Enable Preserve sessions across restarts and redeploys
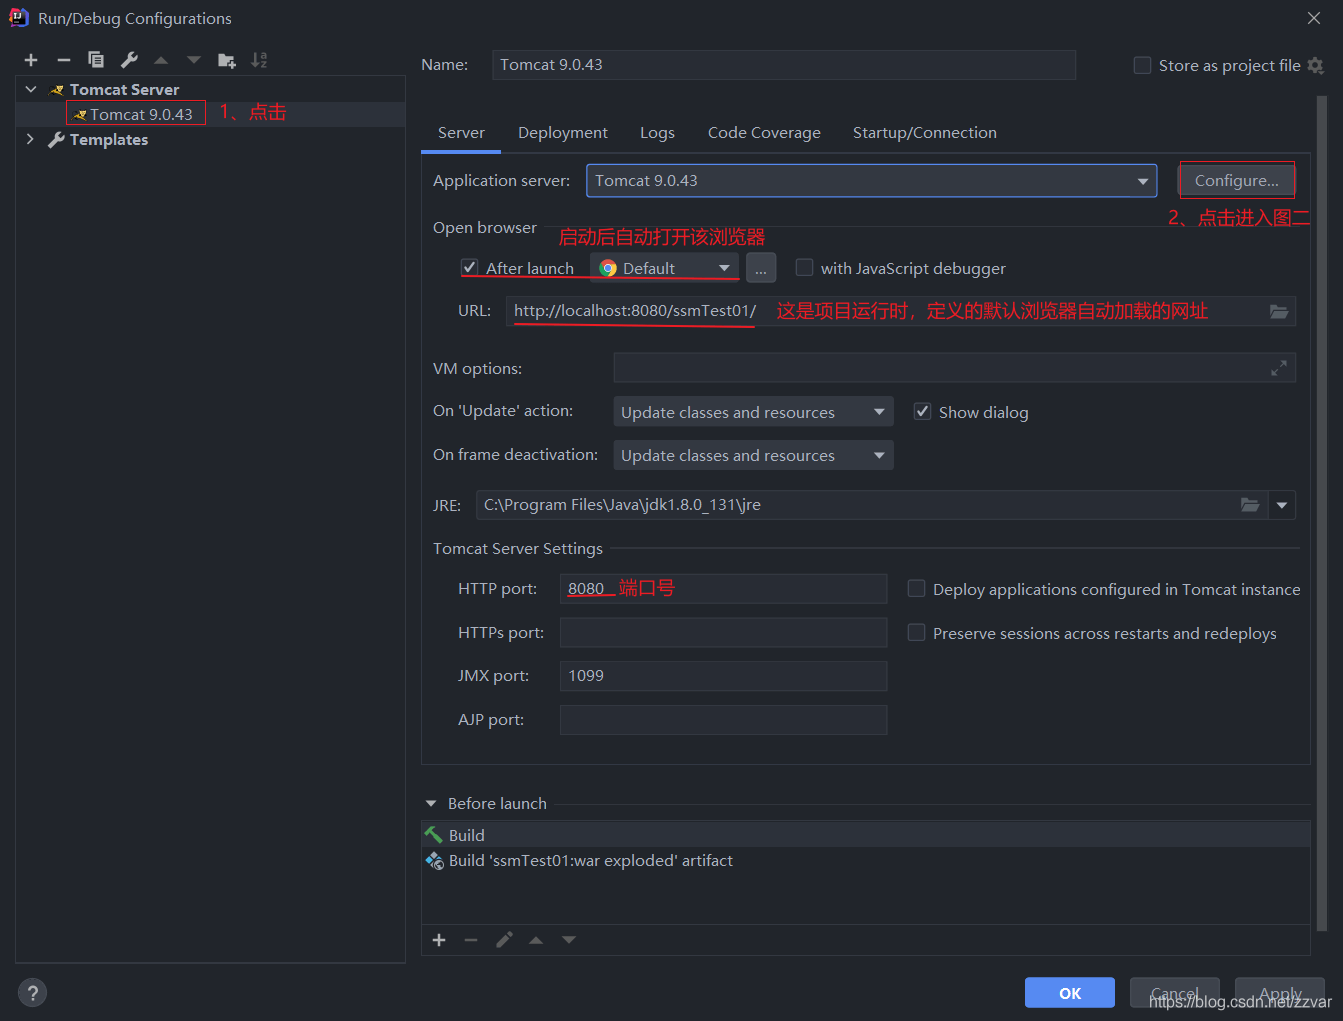Viewport: 1343px width, 1021px height. pyautogui.click(x=916, y=632)
